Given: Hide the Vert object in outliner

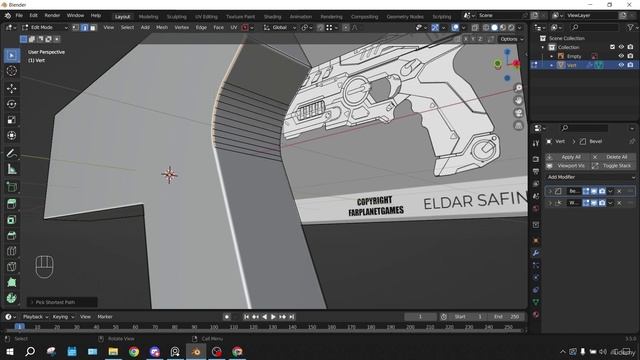Looking at the screenshot, I should pos(621,65).
